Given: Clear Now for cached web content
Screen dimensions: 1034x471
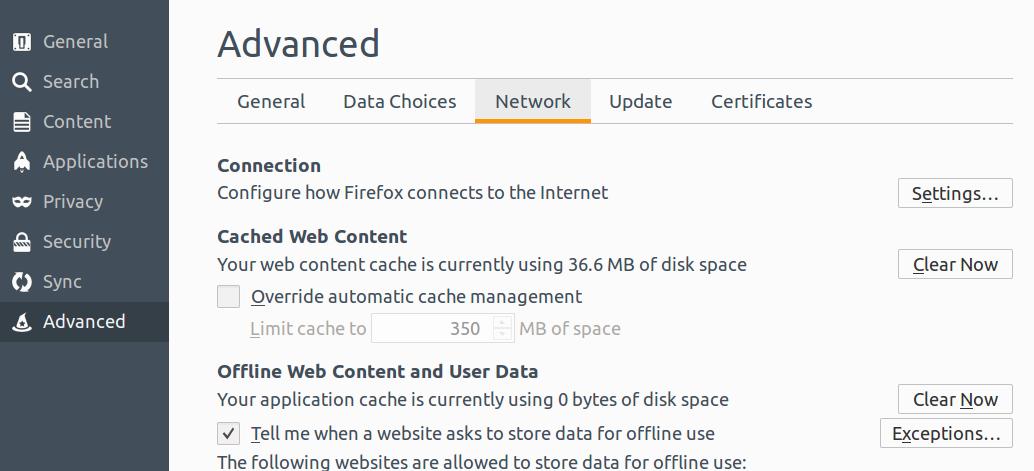Looking at the screenshot, I should point(955,265).
